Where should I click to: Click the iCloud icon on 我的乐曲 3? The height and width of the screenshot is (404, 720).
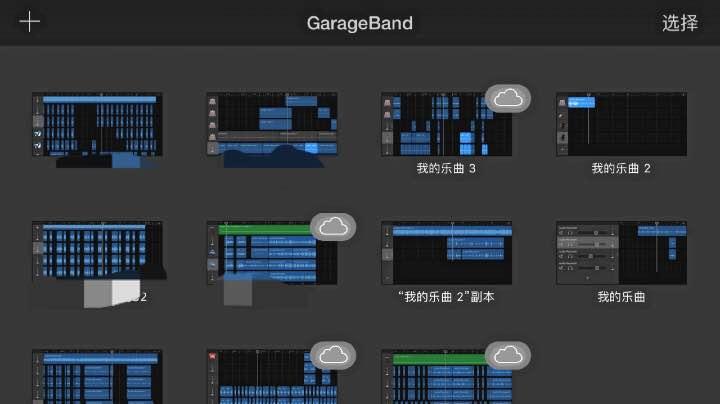tap(508, 98)
